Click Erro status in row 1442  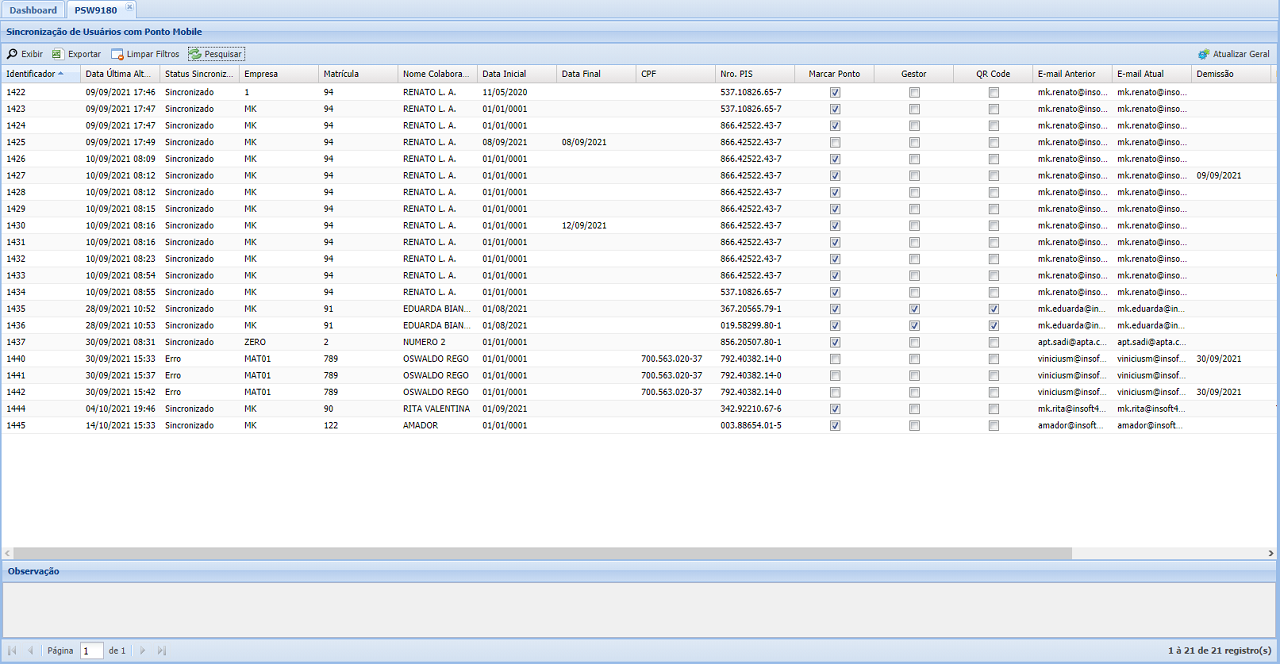pyautogui.click(x=173, y=392)
